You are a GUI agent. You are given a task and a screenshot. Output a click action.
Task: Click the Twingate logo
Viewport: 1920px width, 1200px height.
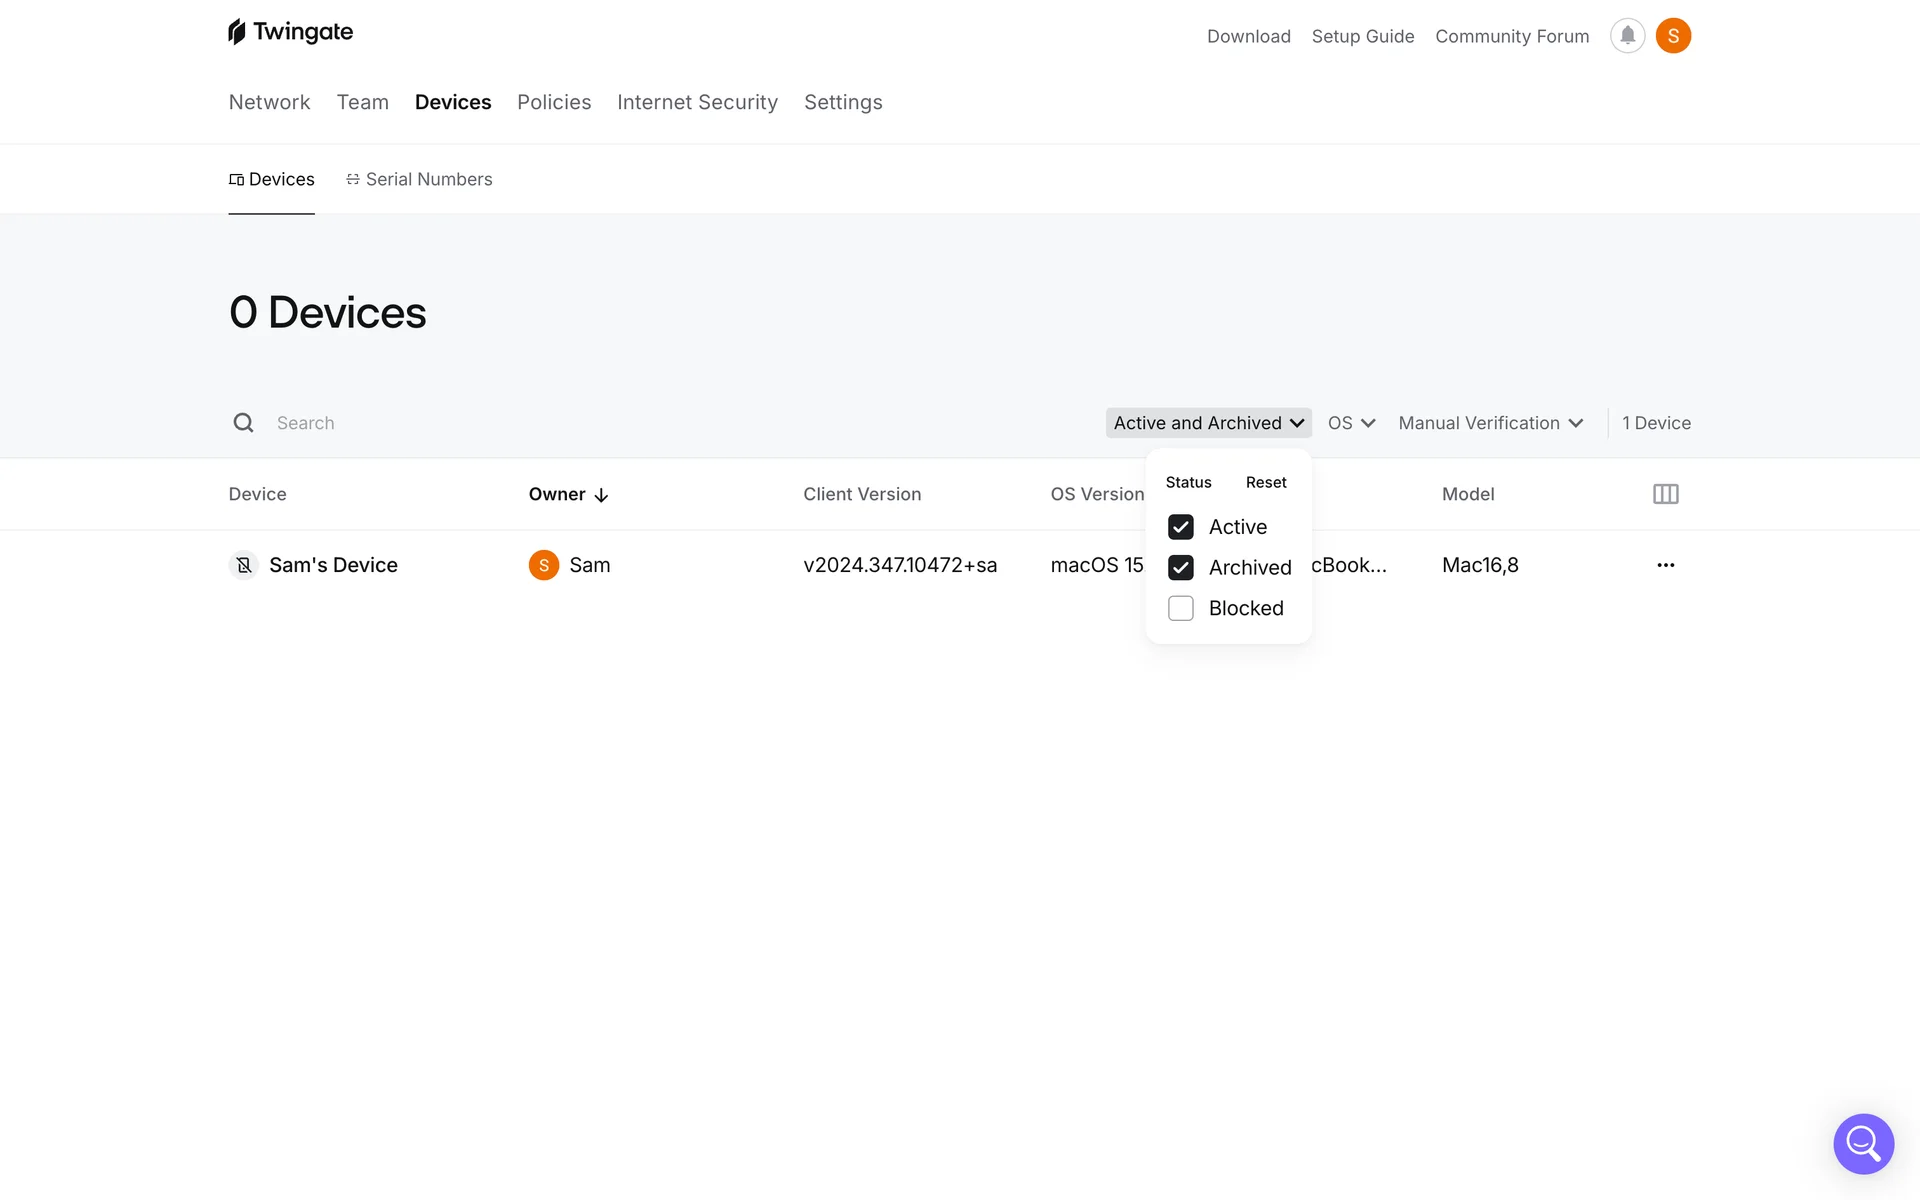tap(290, 32)
